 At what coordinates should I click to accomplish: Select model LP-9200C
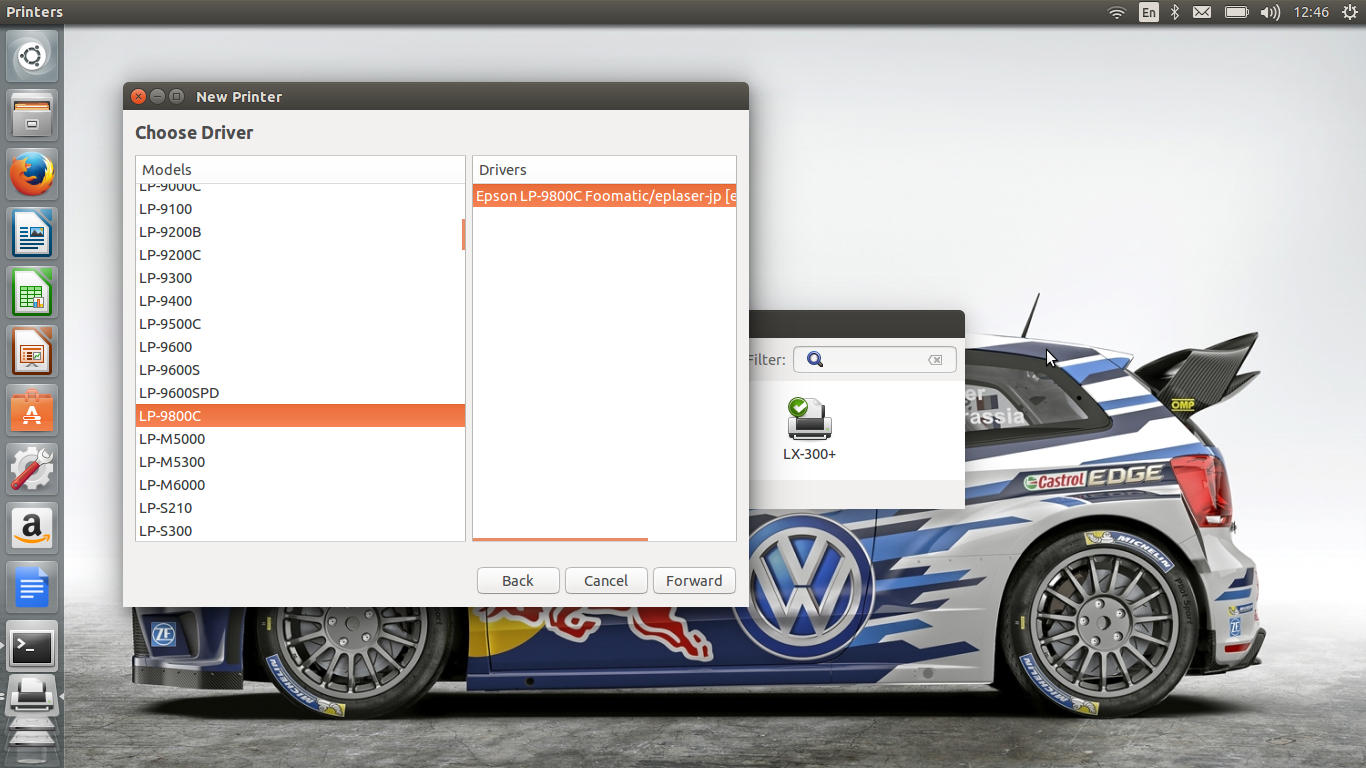[x=300, y=255]
